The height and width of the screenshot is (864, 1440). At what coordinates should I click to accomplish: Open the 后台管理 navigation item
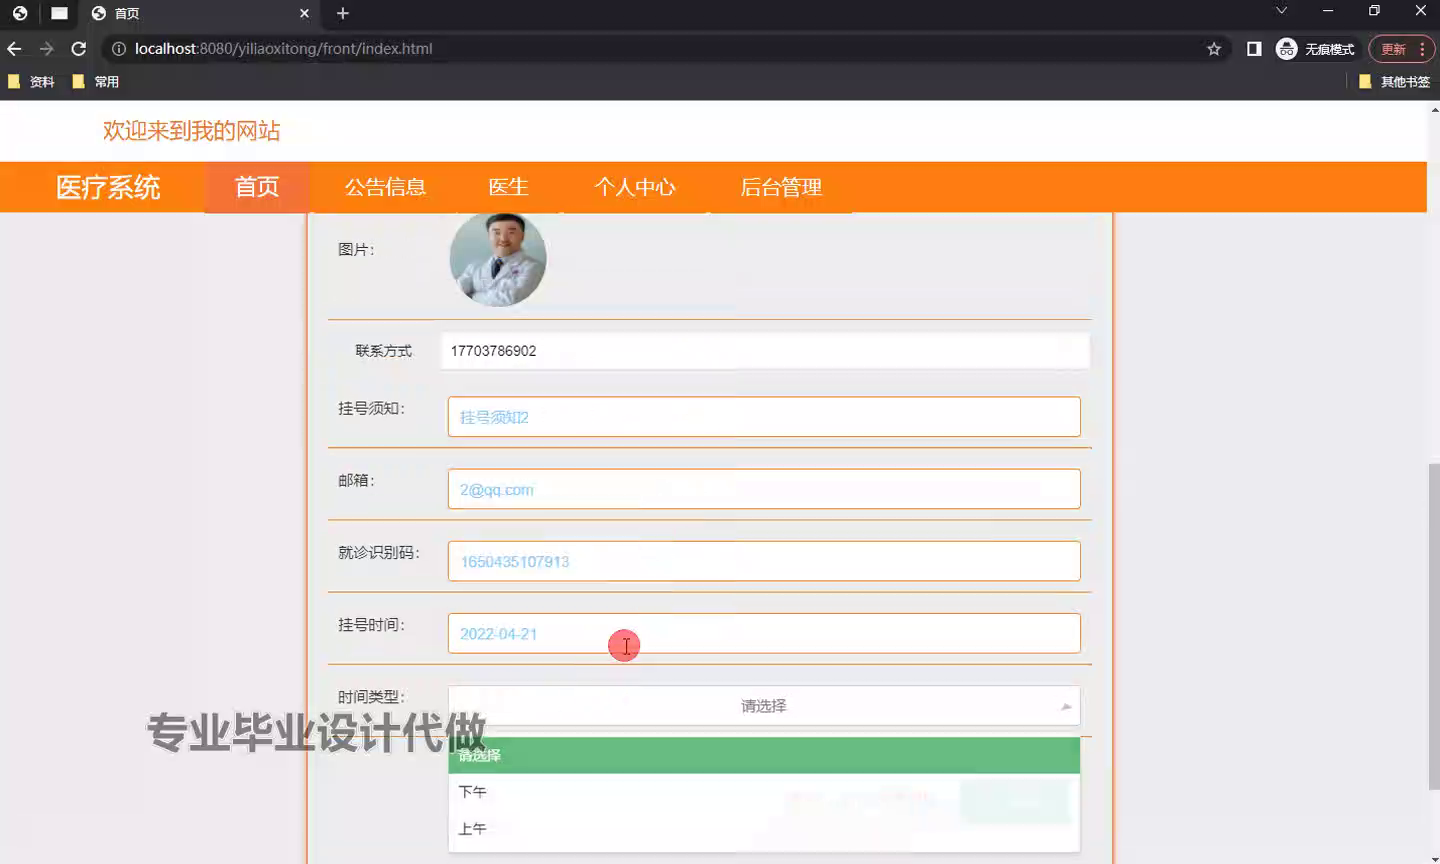781,187
